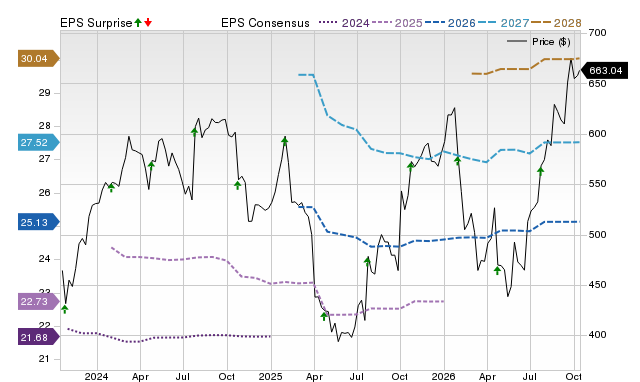Click the 700 label on the price axis

coord(598,33)
